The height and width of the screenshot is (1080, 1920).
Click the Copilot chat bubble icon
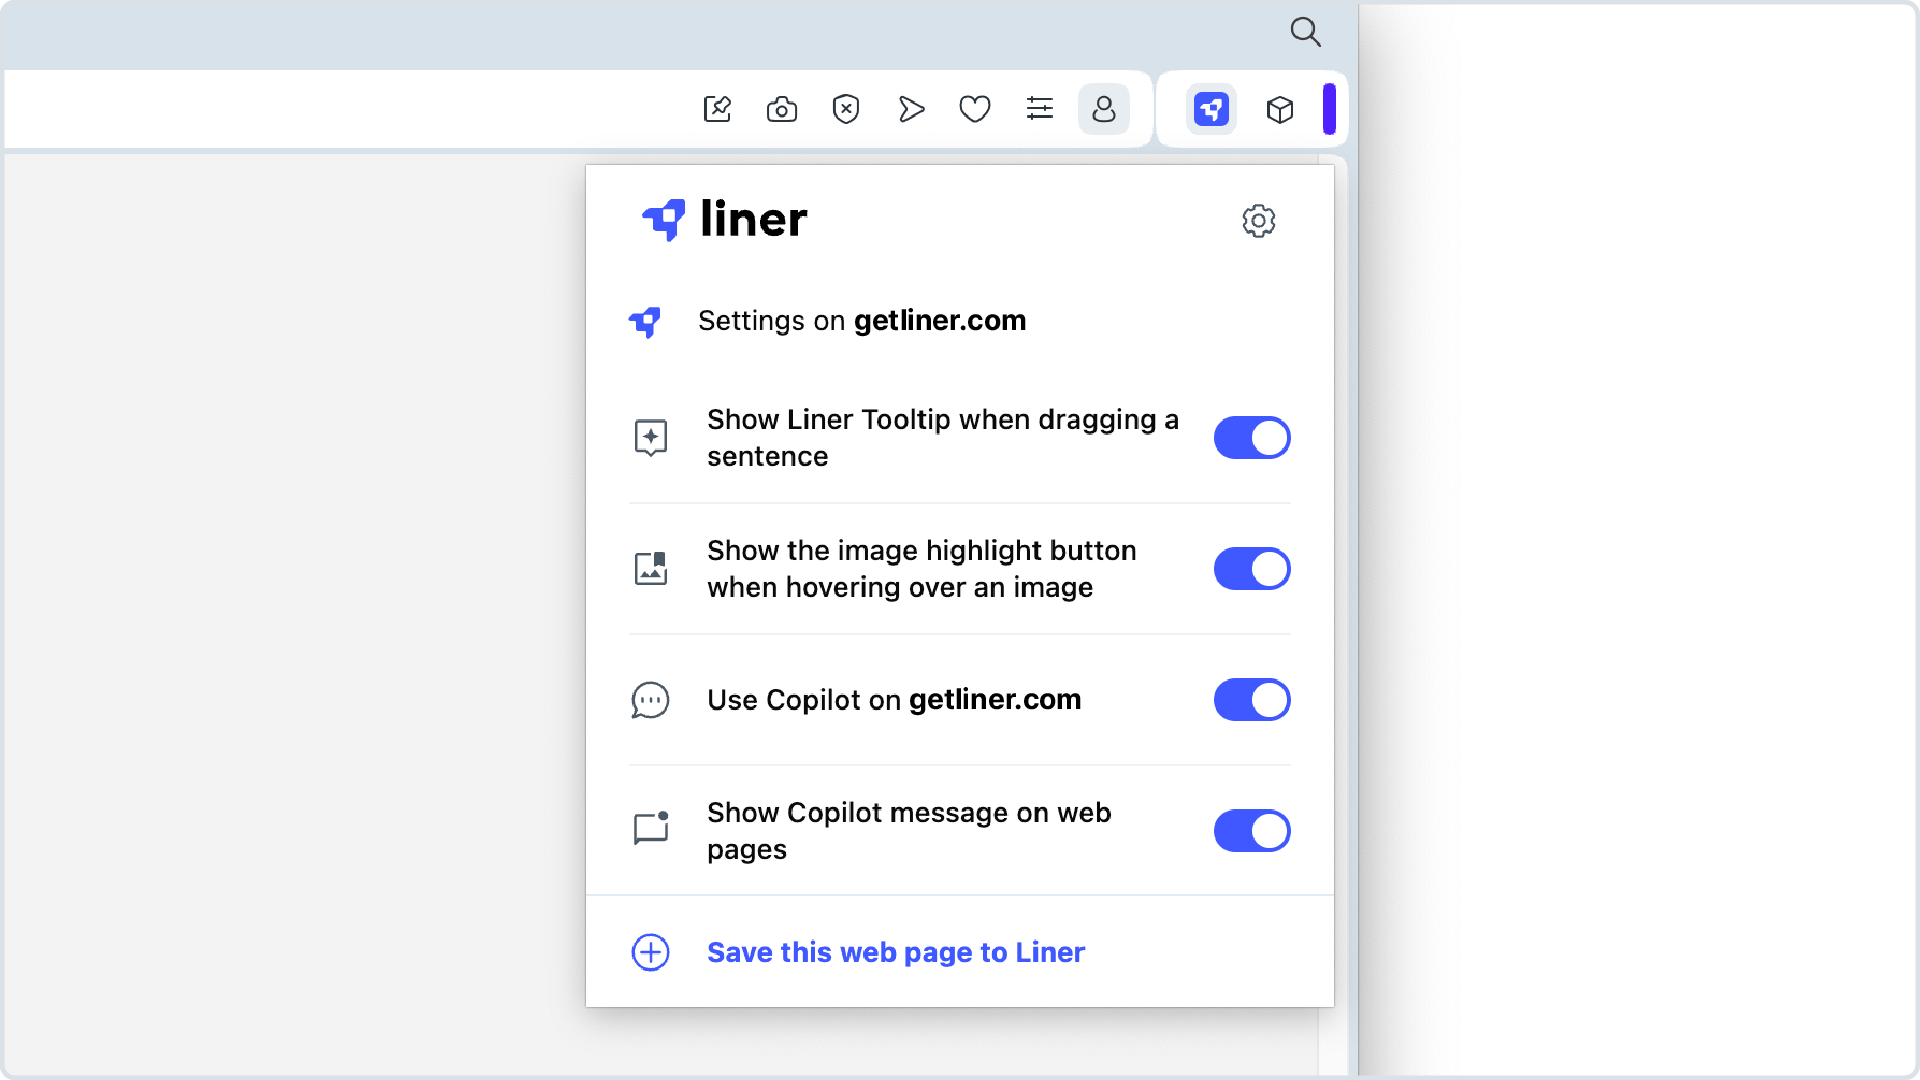point(650,700)
